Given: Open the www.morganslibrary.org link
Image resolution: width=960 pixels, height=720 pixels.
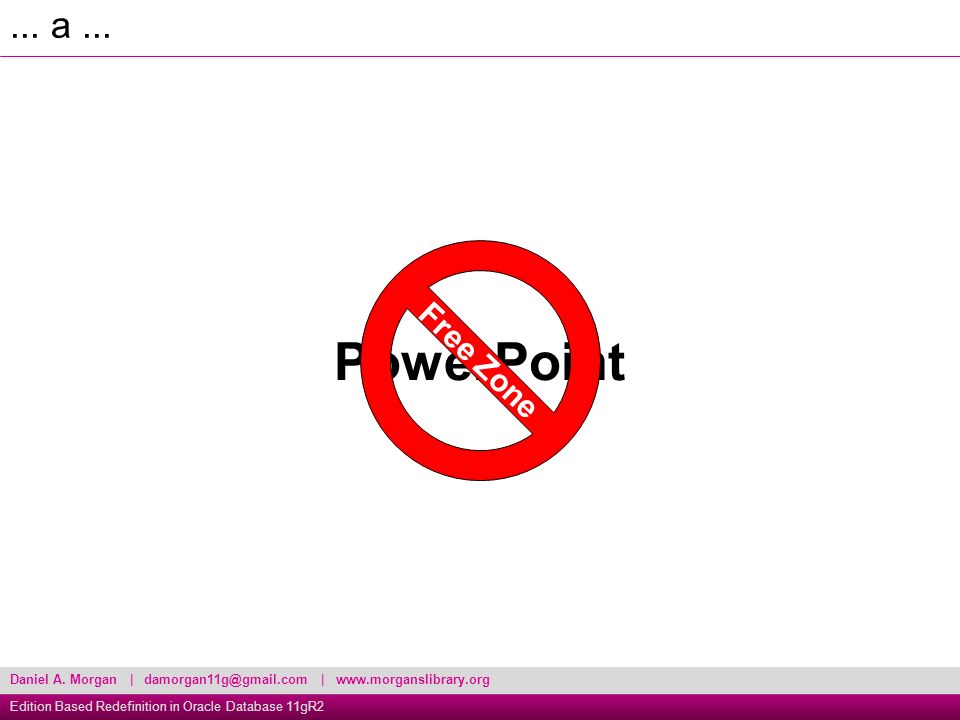Looking at the screenshot, I should [x=413, y=680].
